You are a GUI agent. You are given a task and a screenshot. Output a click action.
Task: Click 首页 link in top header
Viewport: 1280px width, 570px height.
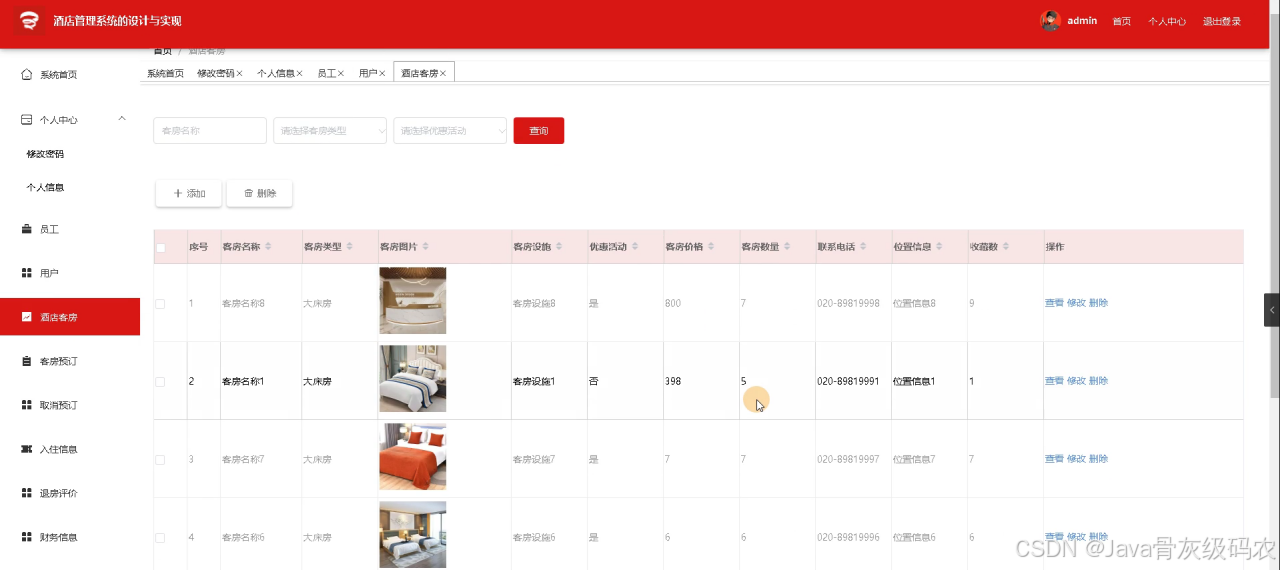(x=1122, y=21)
